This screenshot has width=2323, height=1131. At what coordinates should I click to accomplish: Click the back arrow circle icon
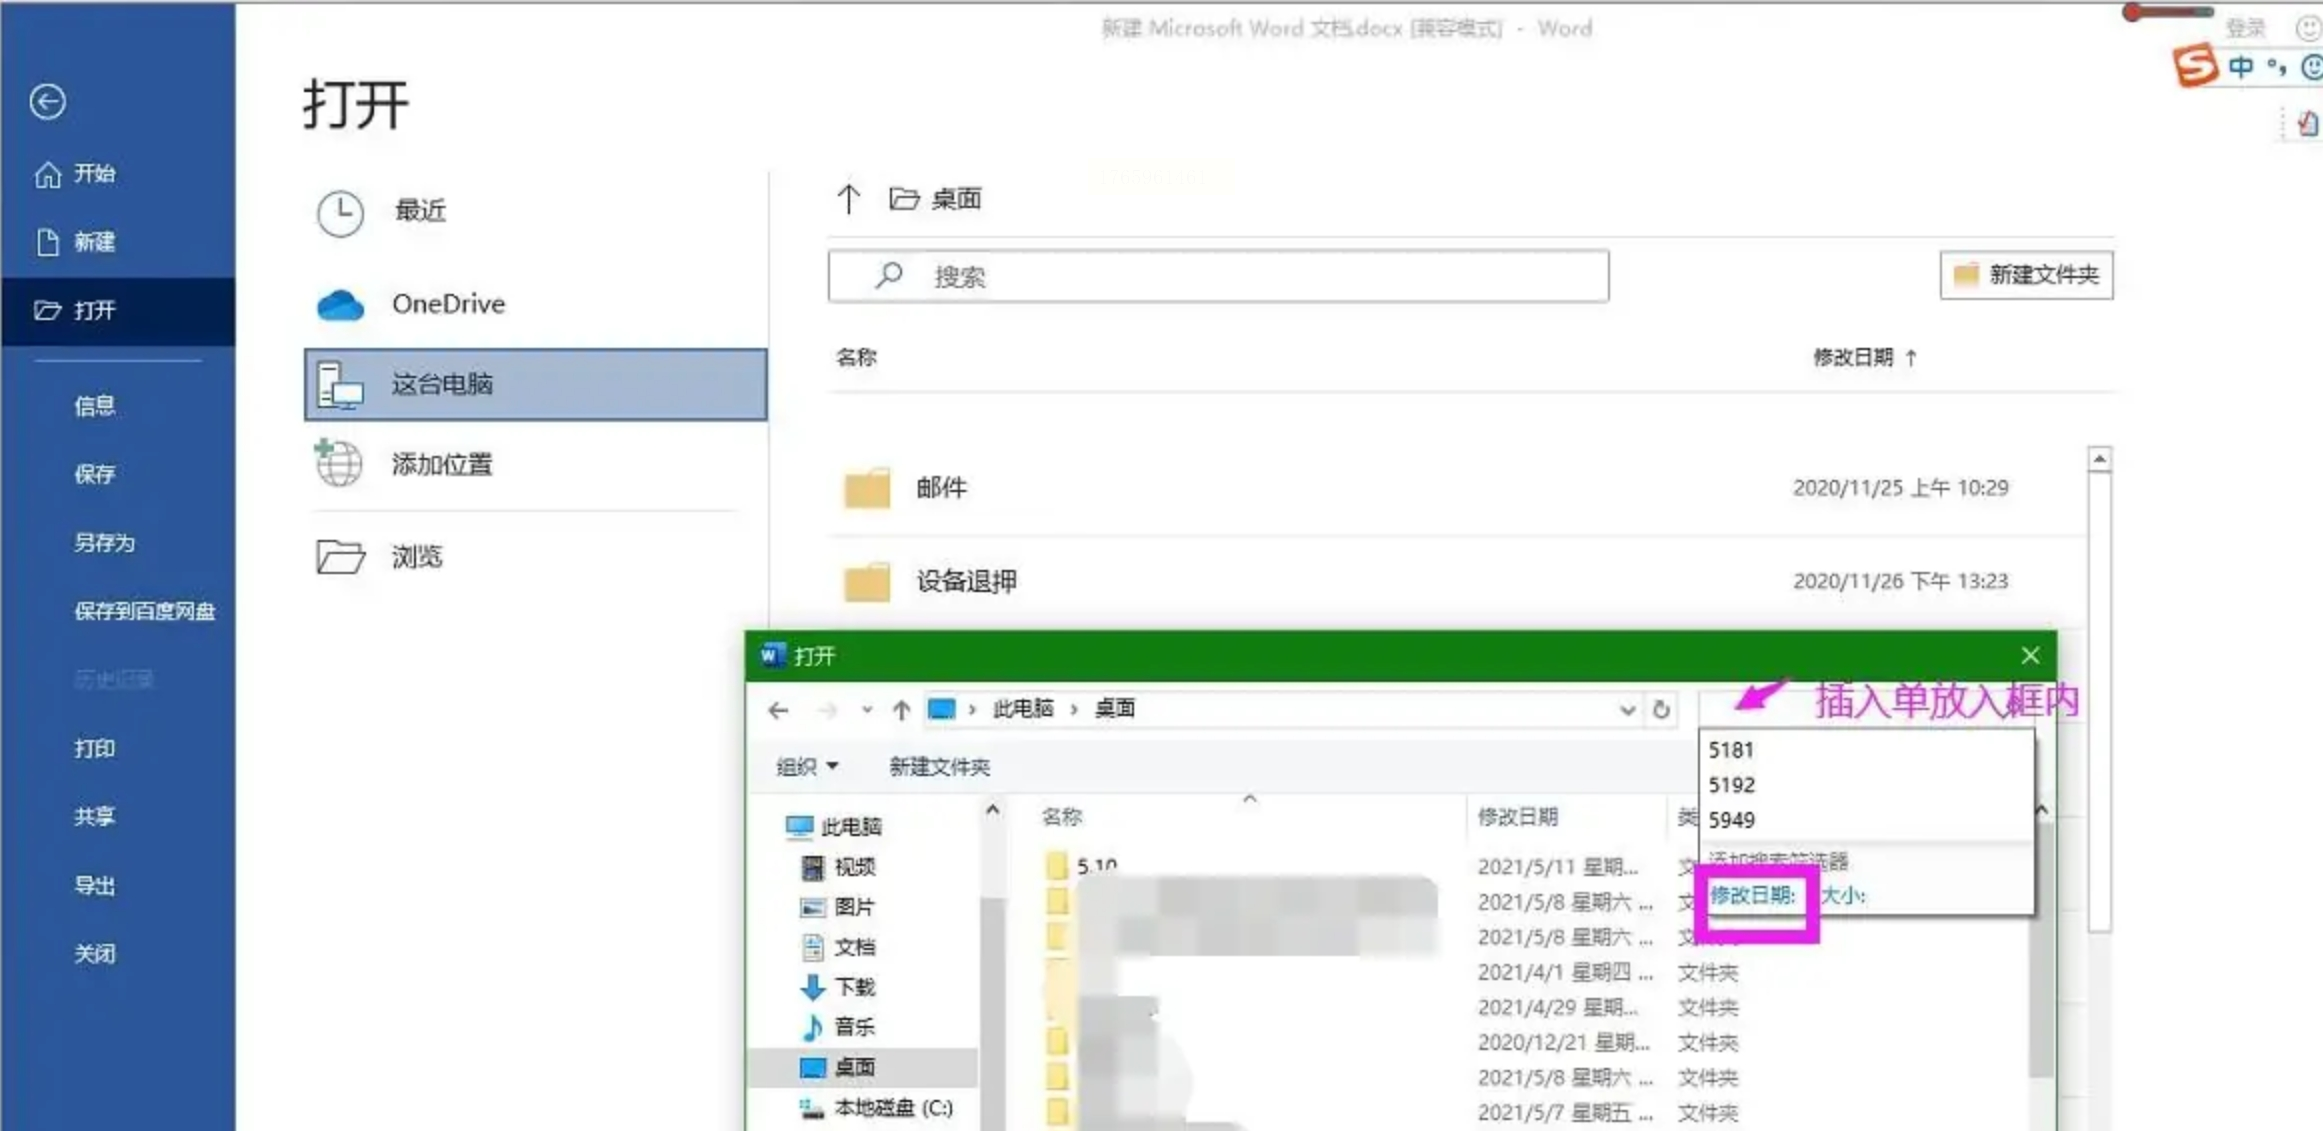click(x=47, y=101)
